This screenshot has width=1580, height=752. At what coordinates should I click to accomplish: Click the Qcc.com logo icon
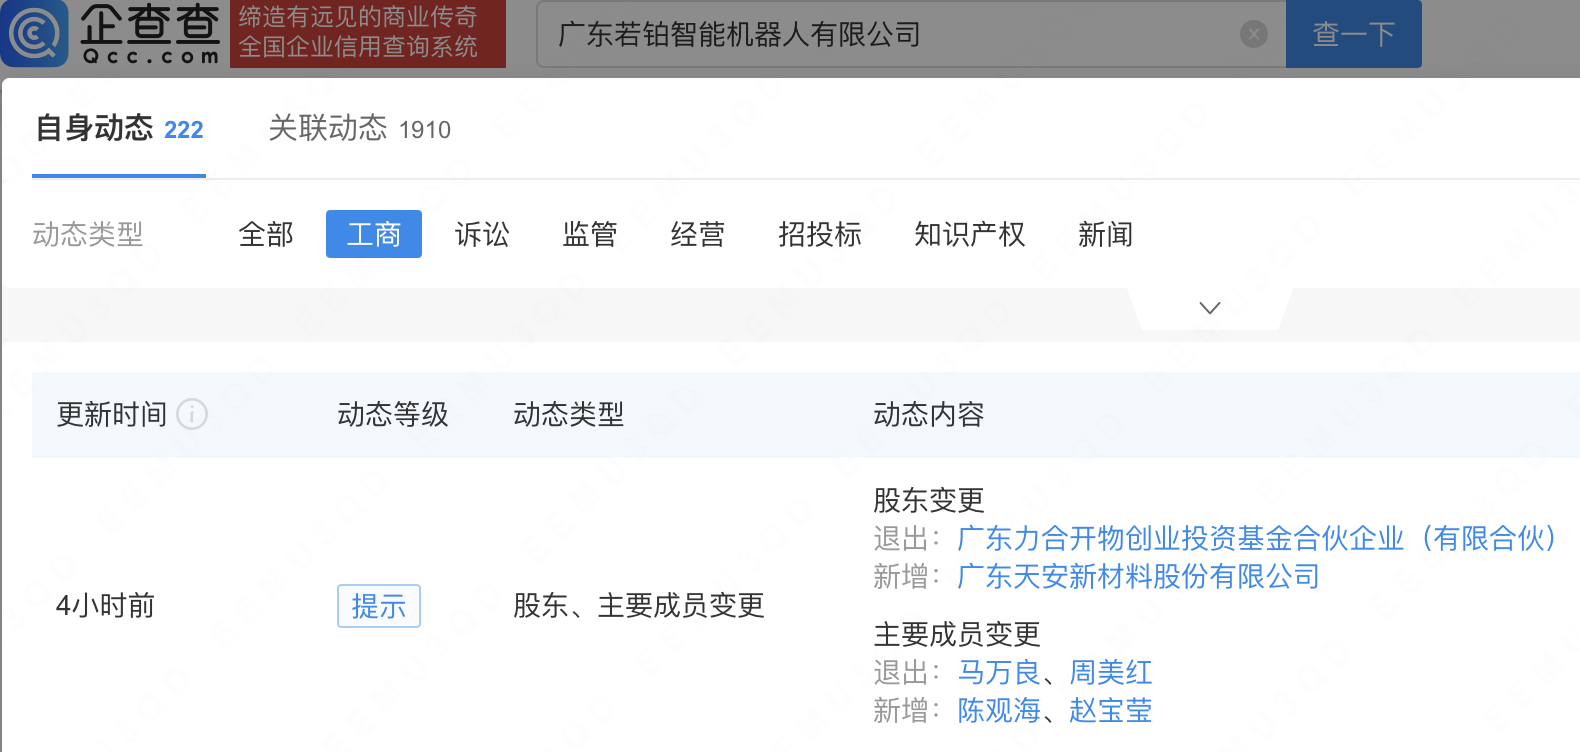click(x=35, y=33)
